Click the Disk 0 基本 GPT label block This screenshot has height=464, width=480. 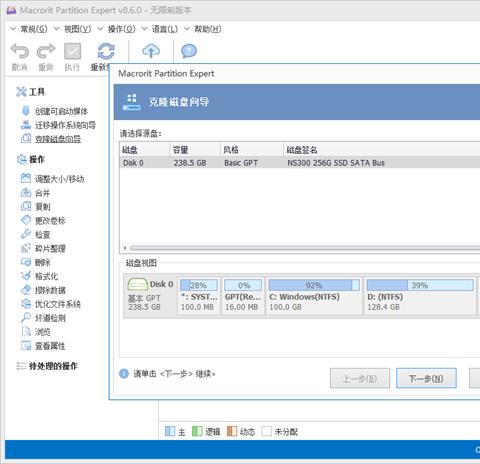click(150, 296)
